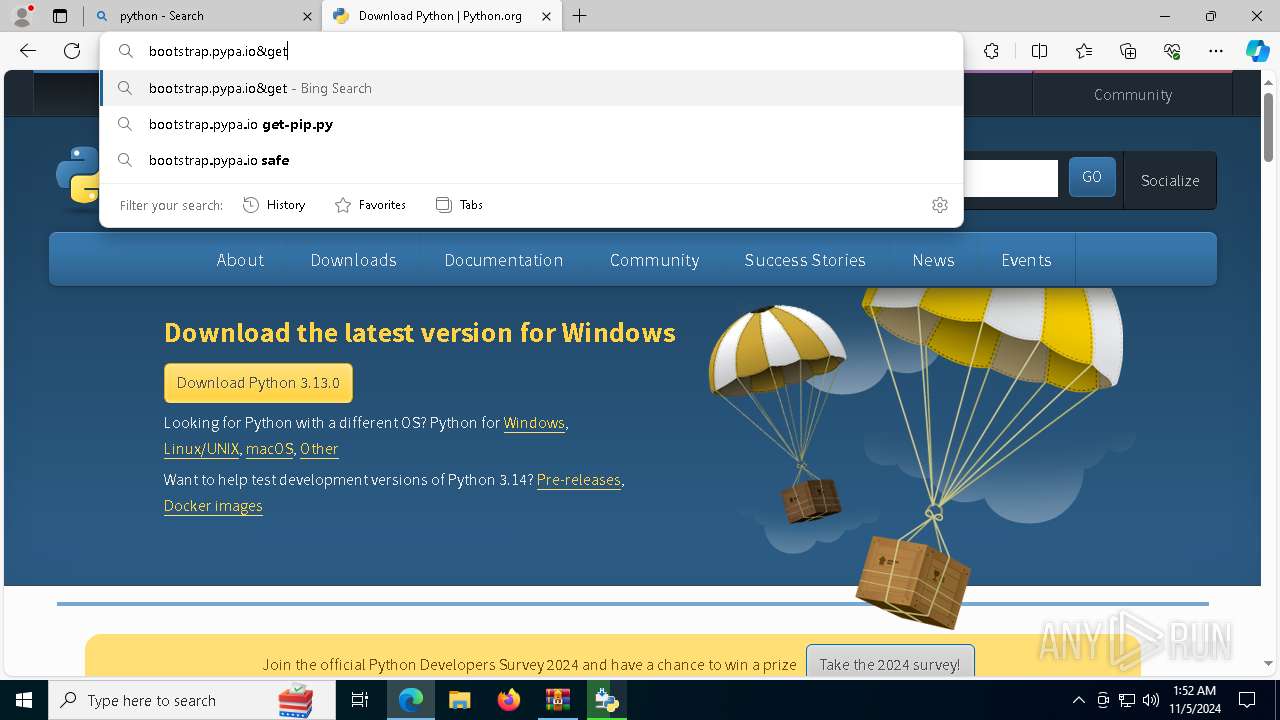Viewport: 1280px width, 720px height.
Task: Open the tab actions menu icon
Action: [60, 16]
